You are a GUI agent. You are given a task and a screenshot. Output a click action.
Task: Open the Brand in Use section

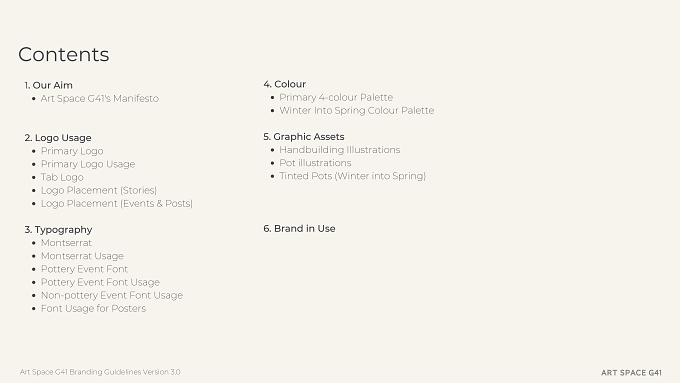coord(299,229)
